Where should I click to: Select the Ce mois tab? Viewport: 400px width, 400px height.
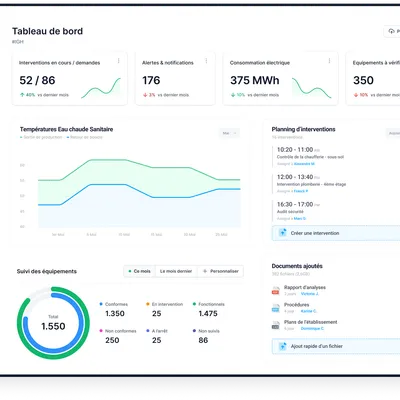[140, 271]
